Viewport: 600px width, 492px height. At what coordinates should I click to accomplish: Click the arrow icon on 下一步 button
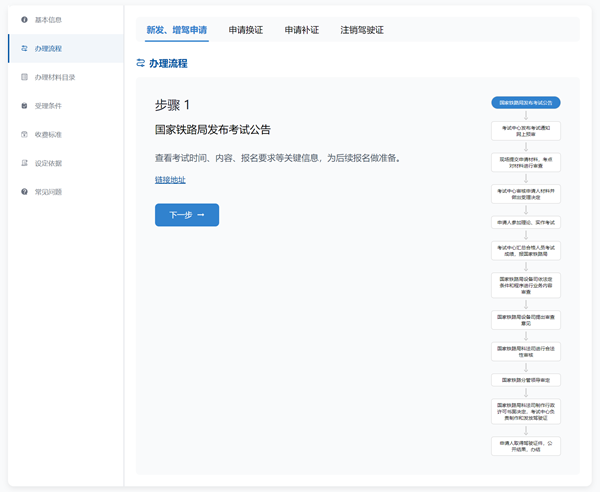click(201, 215)
